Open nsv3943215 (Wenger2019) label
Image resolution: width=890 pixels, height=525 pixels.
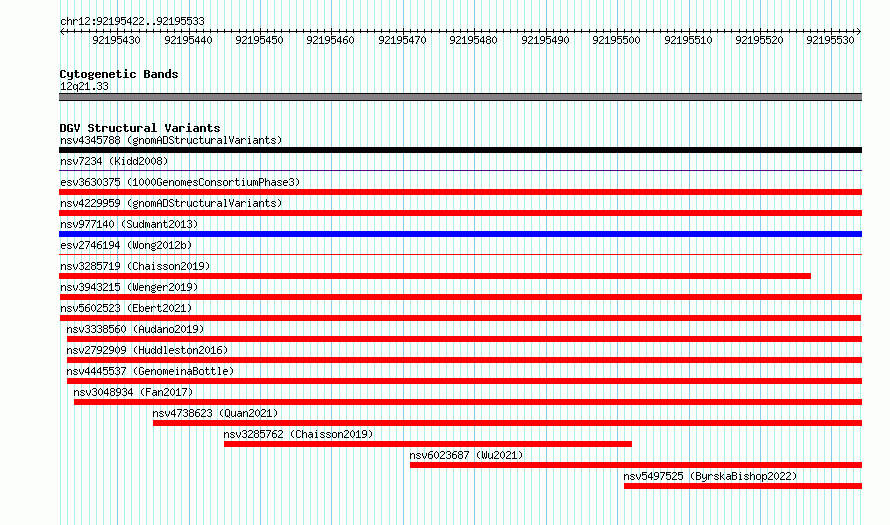[x=129, y=287]
